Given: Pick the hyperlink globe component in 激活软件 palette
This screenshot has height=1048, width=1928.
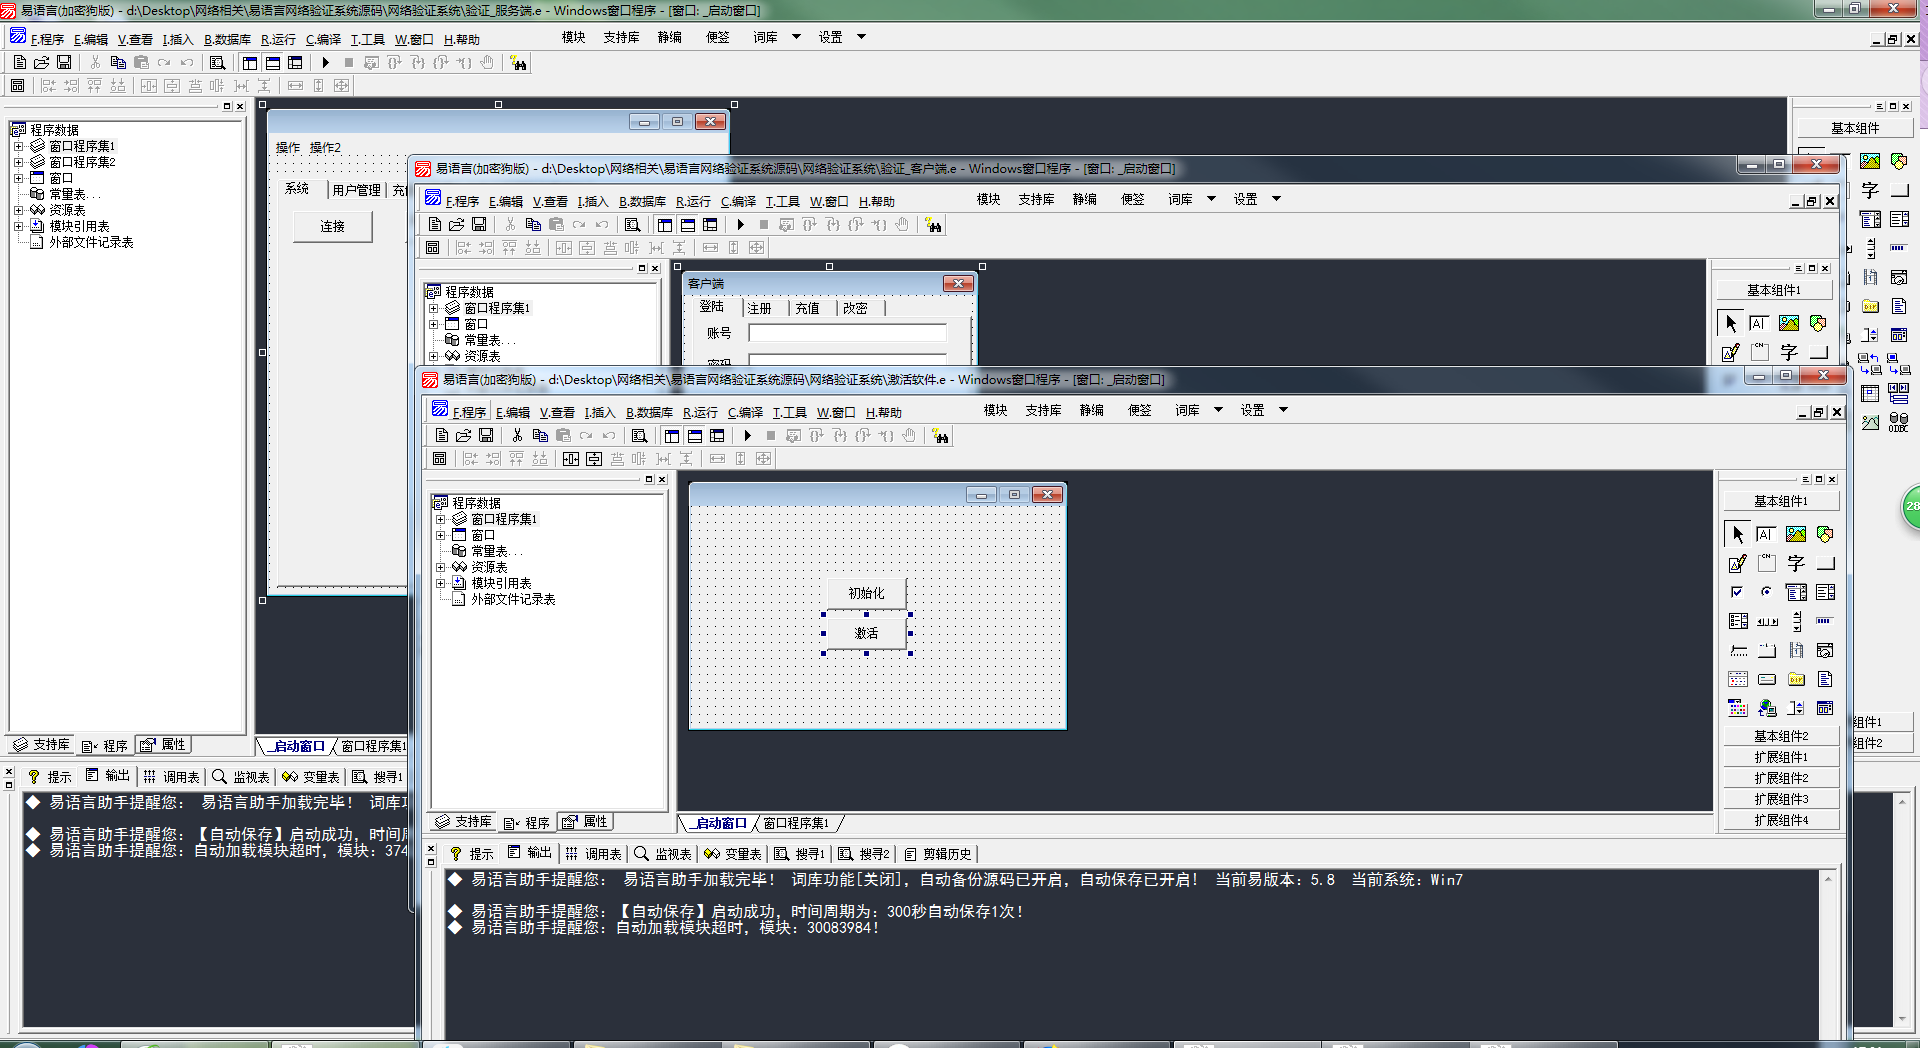Looking at the screenshot, I should point(1766,708).
